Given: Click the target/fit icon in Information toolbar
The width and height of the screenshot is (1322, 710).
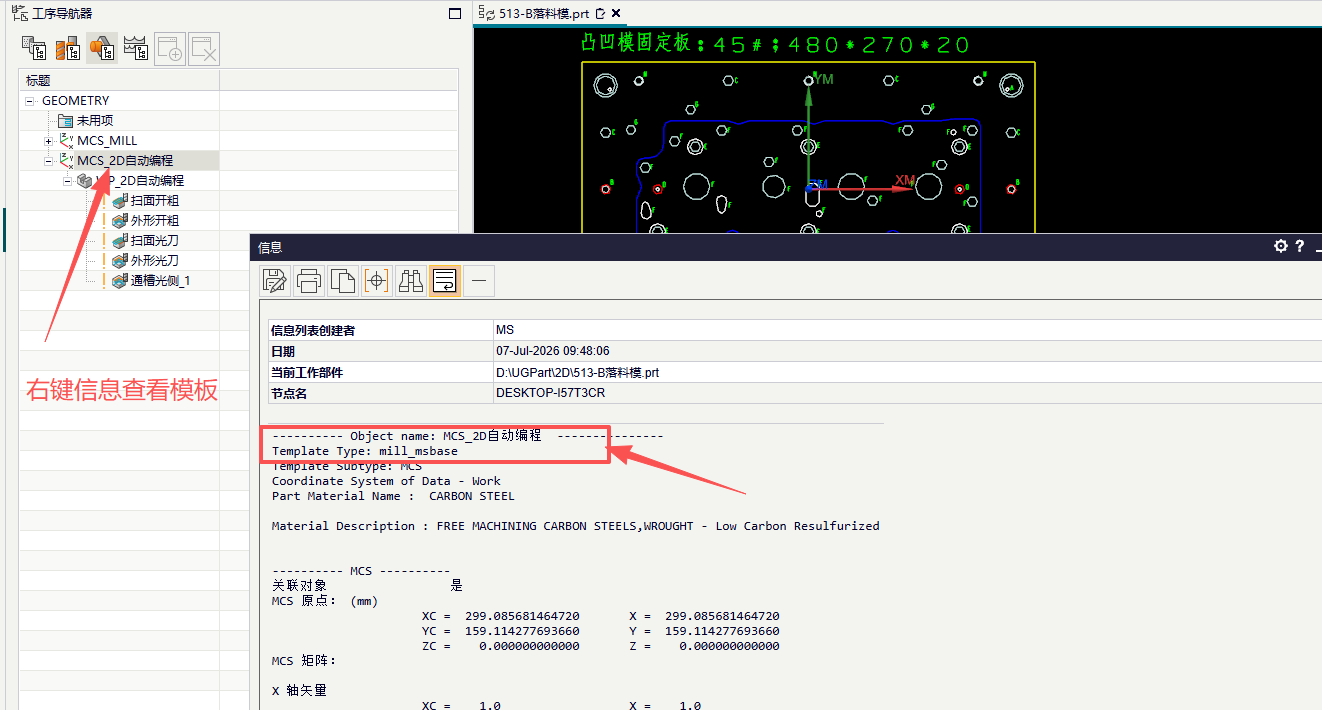Looking at the screenshot, I should (377, 282).
